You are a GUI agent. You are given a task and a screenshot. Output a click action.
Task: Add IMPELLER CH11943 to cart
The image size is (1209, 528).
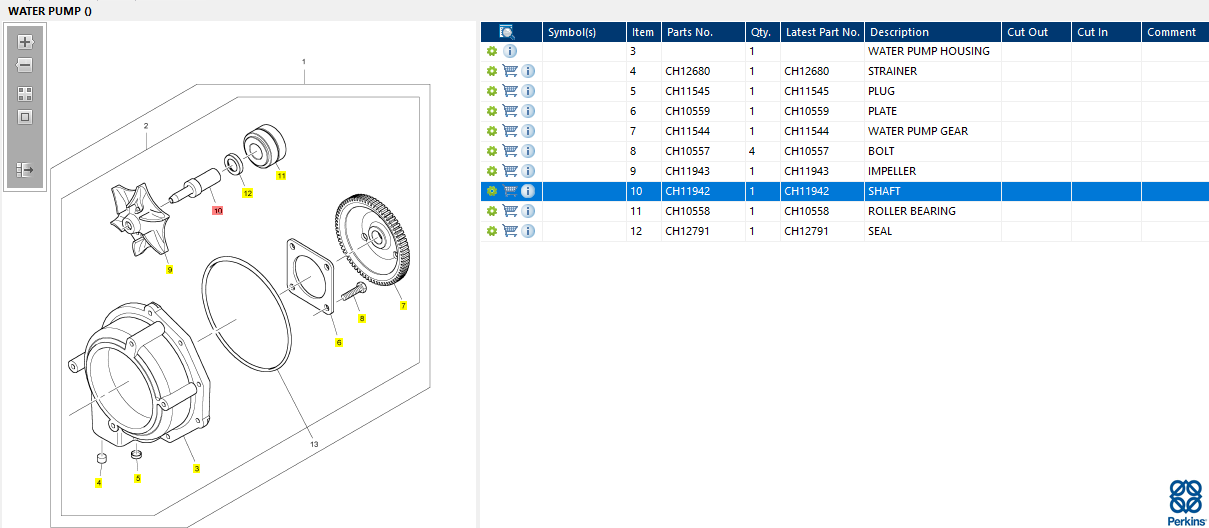pos(510,171)
